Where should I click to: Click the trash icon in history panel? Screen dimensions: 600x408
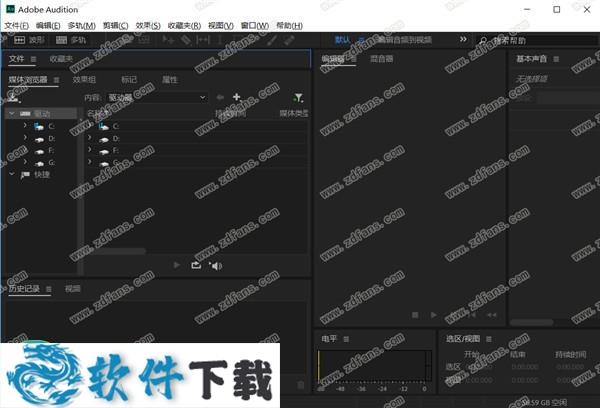tap(301, 384)
